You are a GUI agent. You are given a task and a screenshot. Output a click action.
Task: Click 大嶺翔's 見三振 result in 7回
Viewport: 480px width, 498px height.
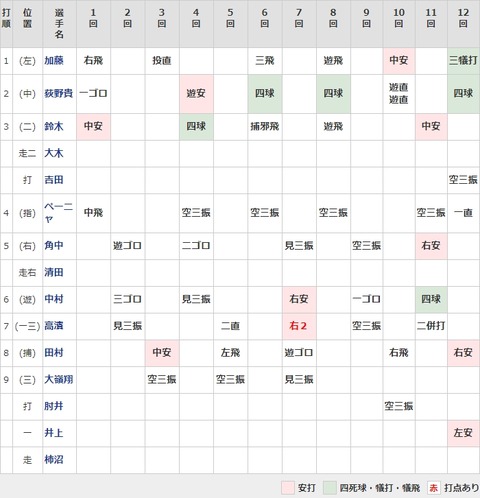tap(299, 379)
